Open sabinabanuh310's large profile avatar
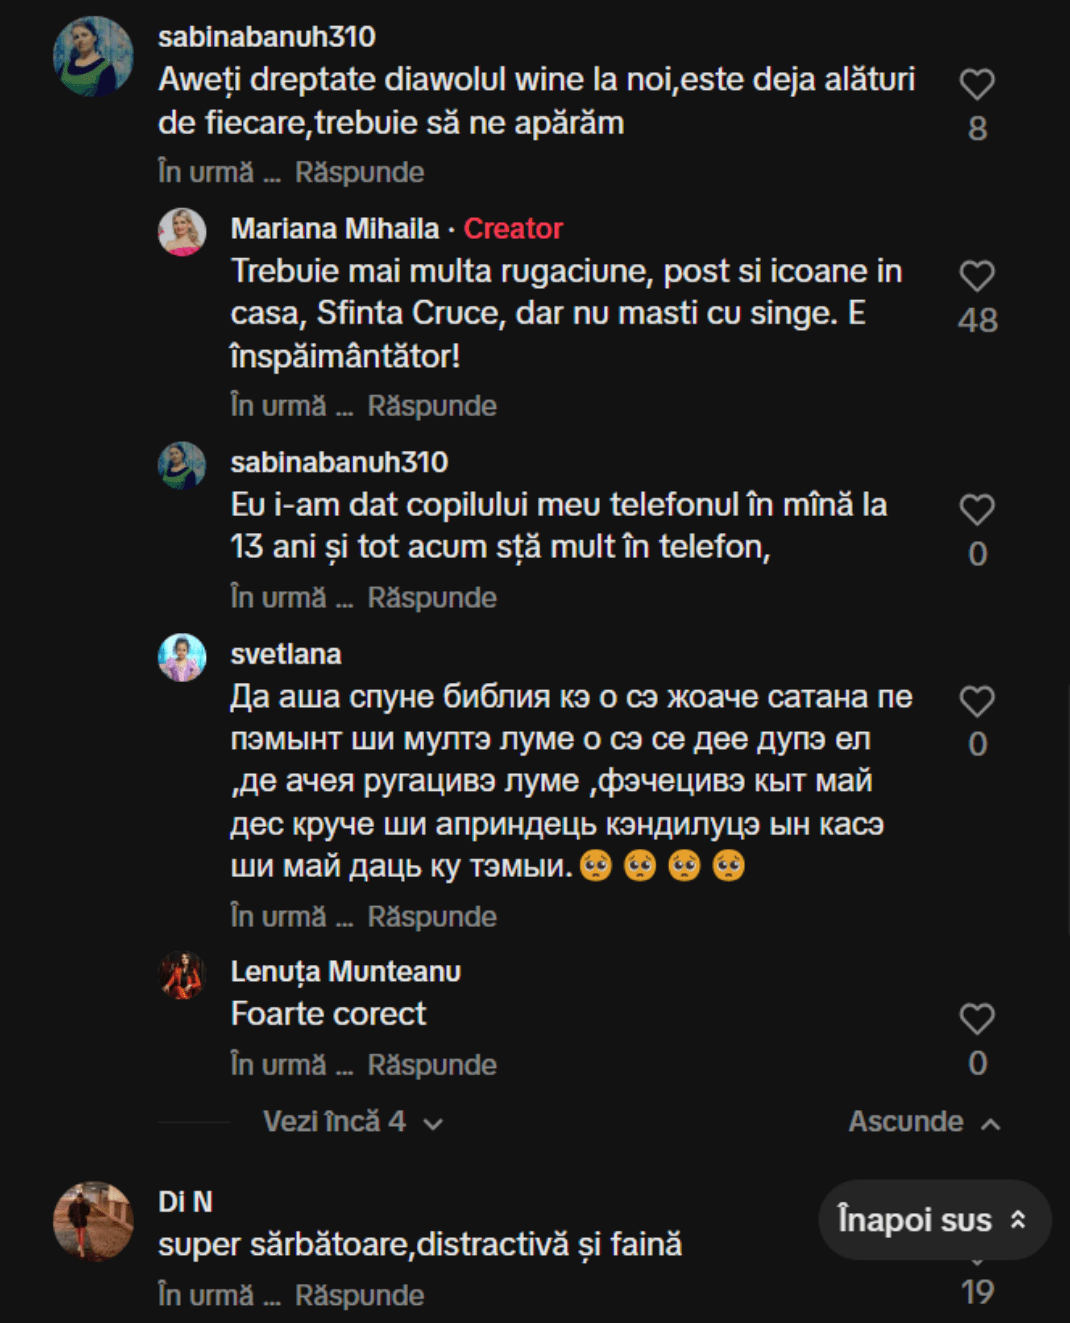This screenshot has width=1070, height=1323. point(93,57)
